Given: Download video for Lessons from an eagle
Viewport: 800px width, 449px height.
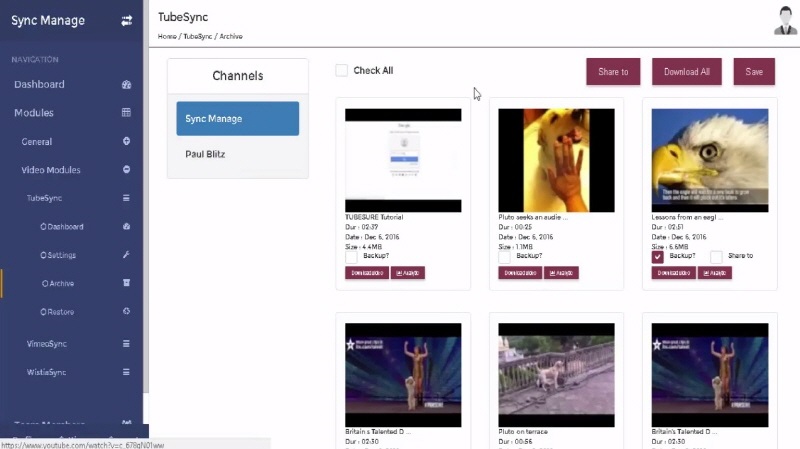Looking at the screenshot, I should [x=673, y=273].
